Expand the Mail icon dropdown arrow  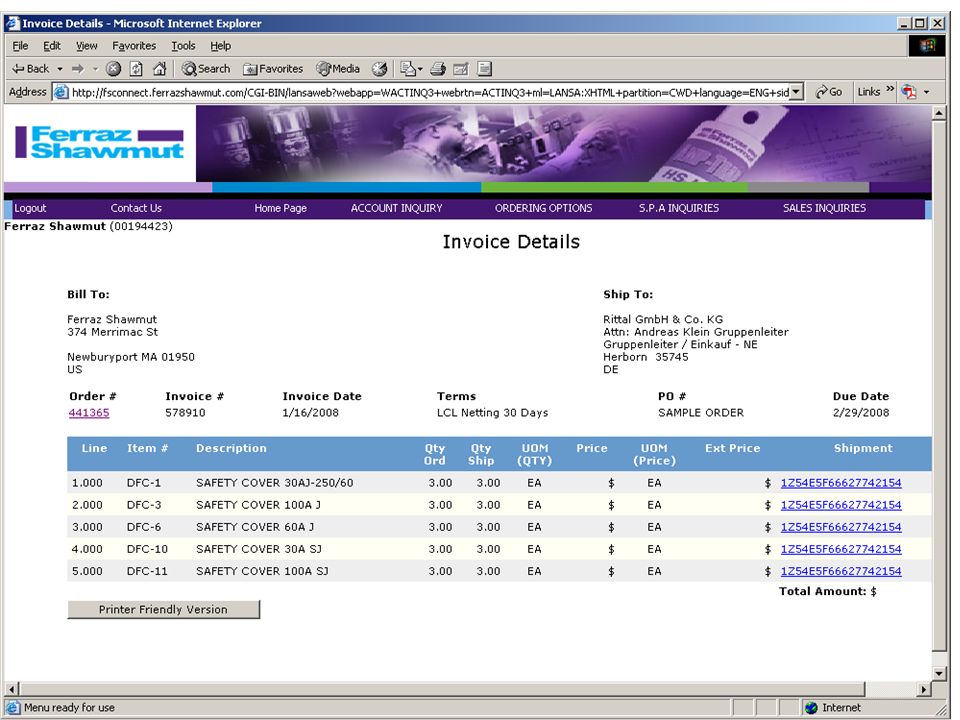pyautogui.click(x=420, y=69)
